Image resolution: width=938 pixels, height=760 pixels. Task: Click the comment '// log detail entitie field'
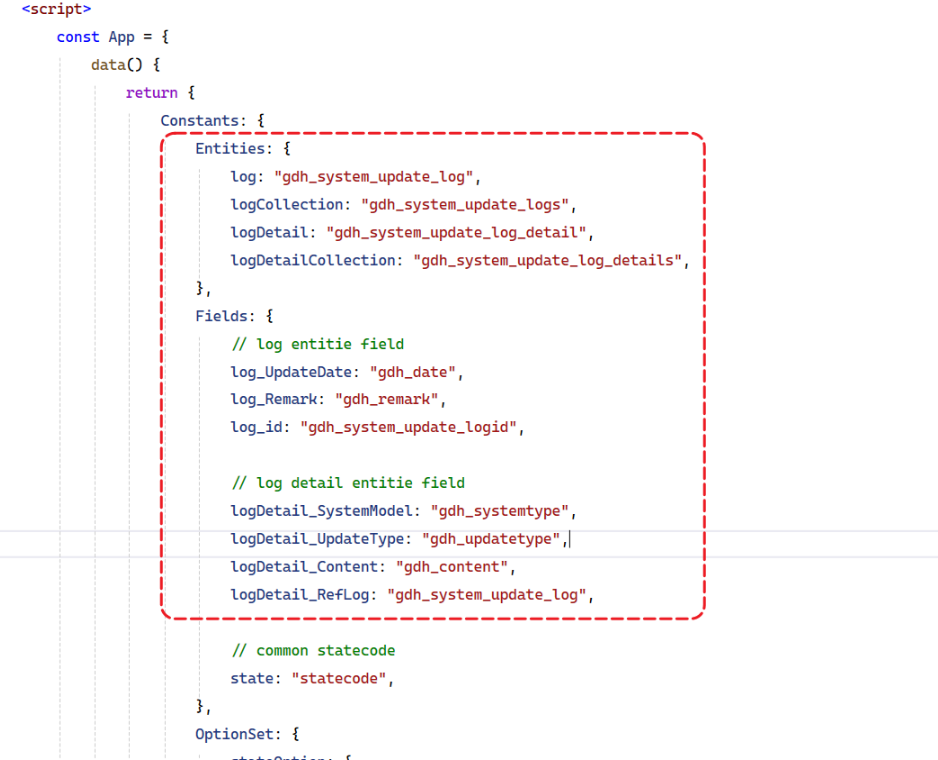coord(348,483)
